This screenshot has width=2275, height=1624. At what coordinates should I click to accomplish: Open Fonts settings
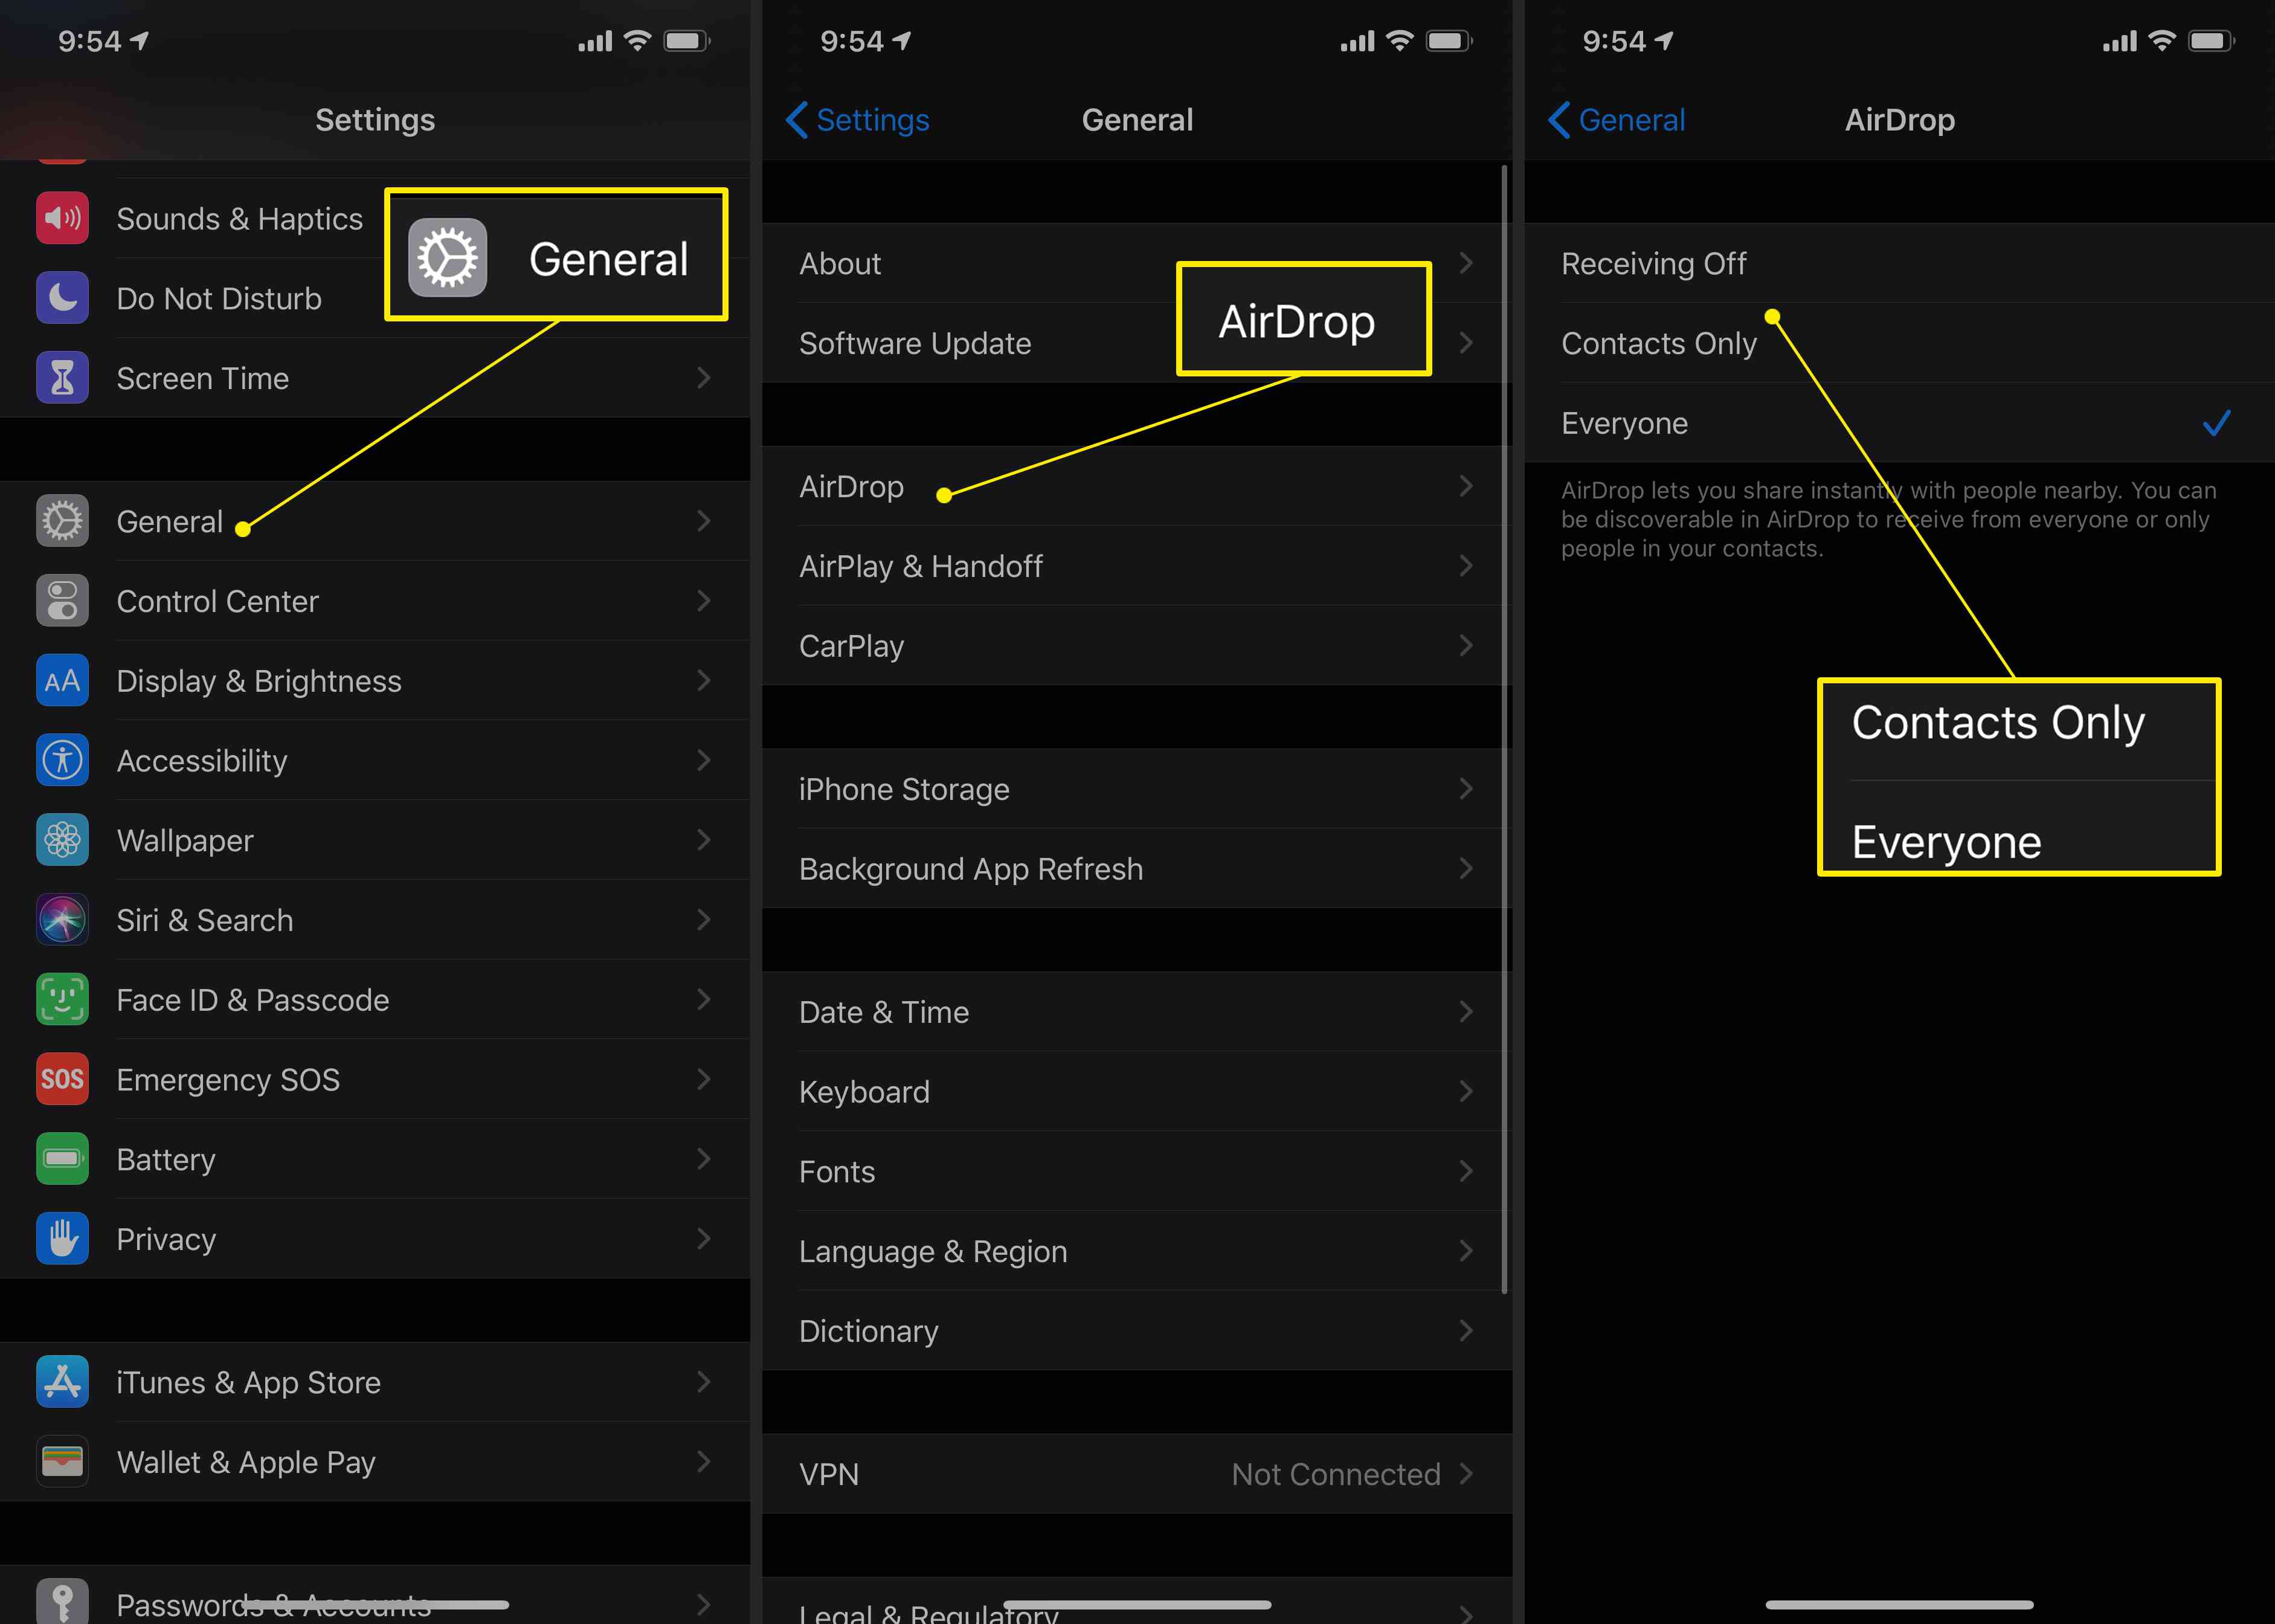coord(1137,1171)
